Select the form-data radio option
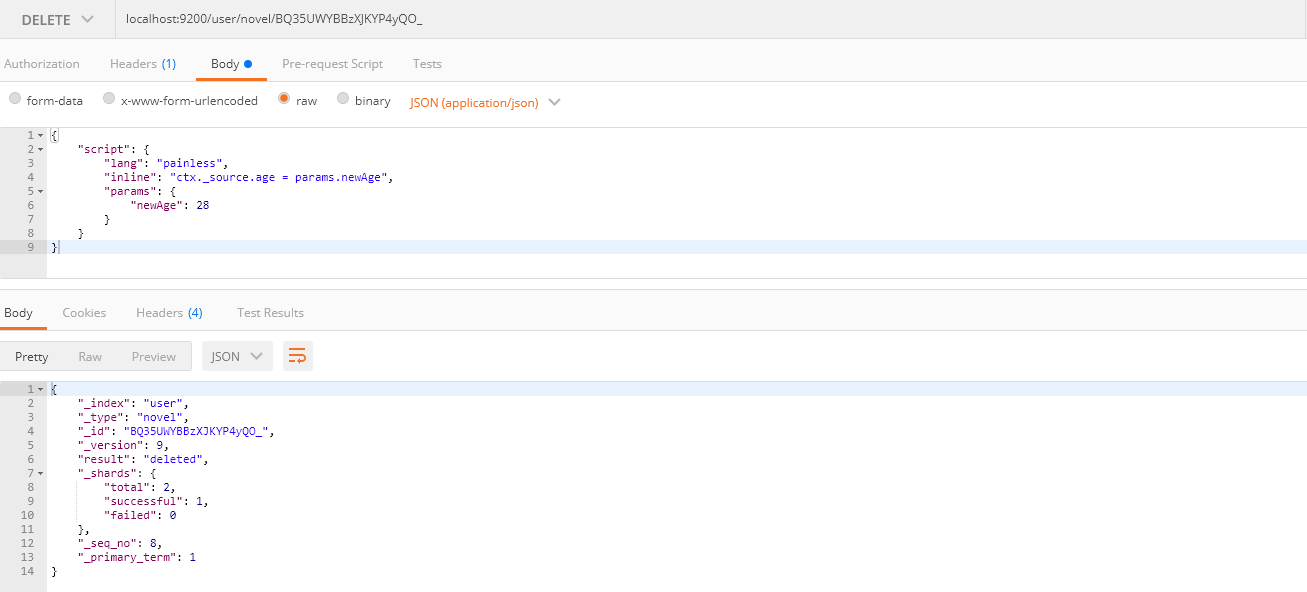Image resolution: width=1307 pixels, height=592 pixels. click(x=15, y=99)
